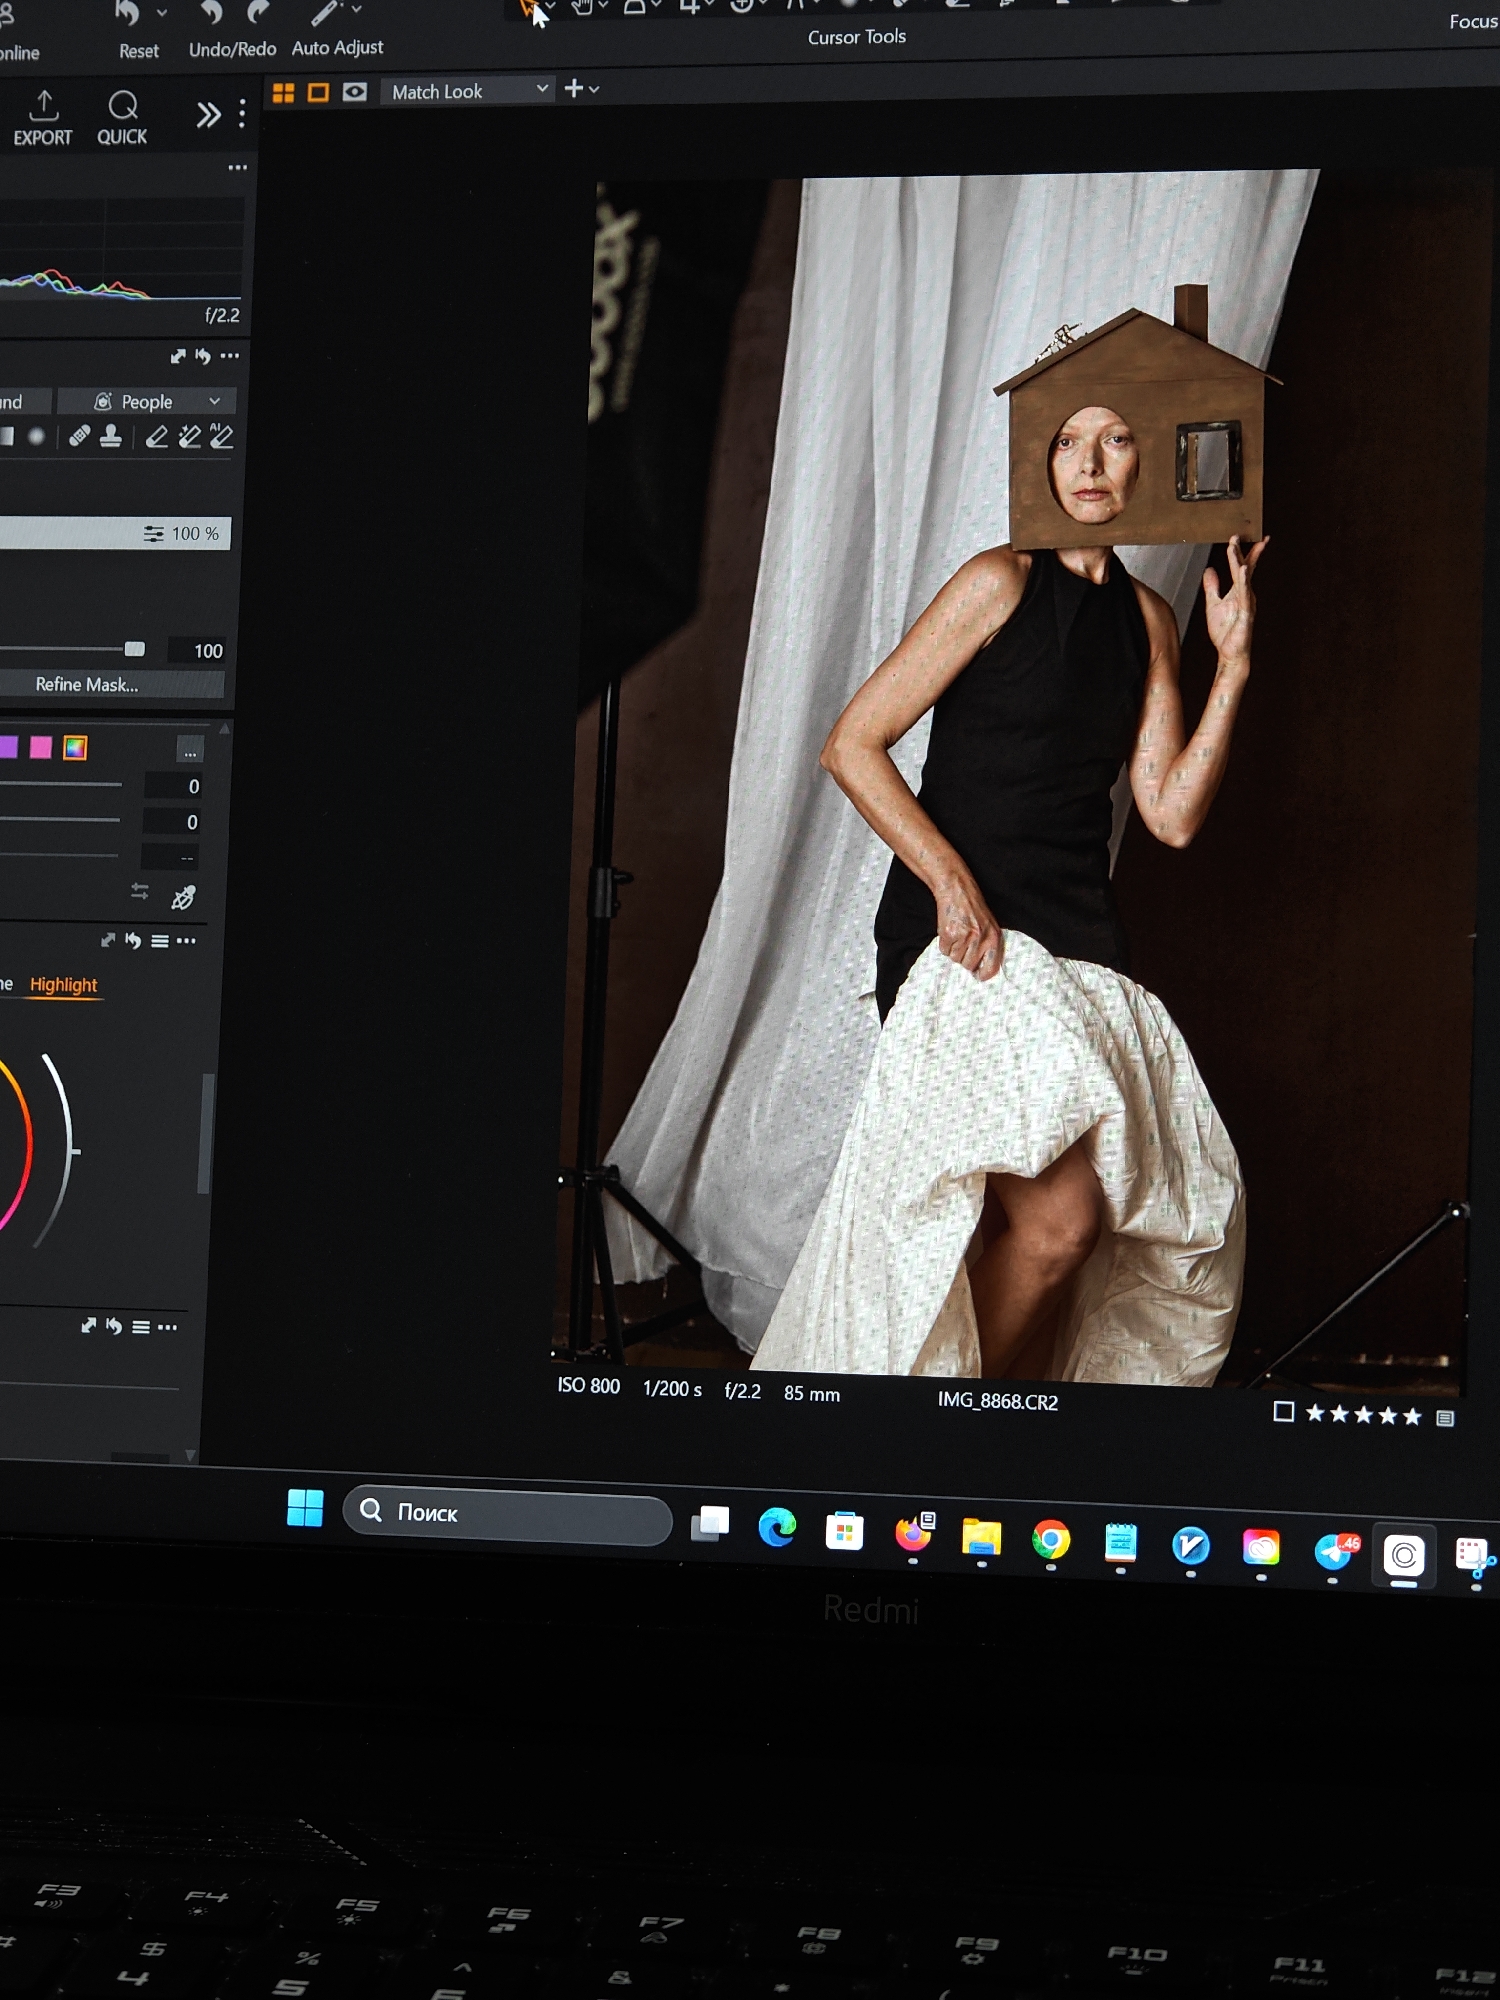Expand hidden tool tabs double chevron

208,115
